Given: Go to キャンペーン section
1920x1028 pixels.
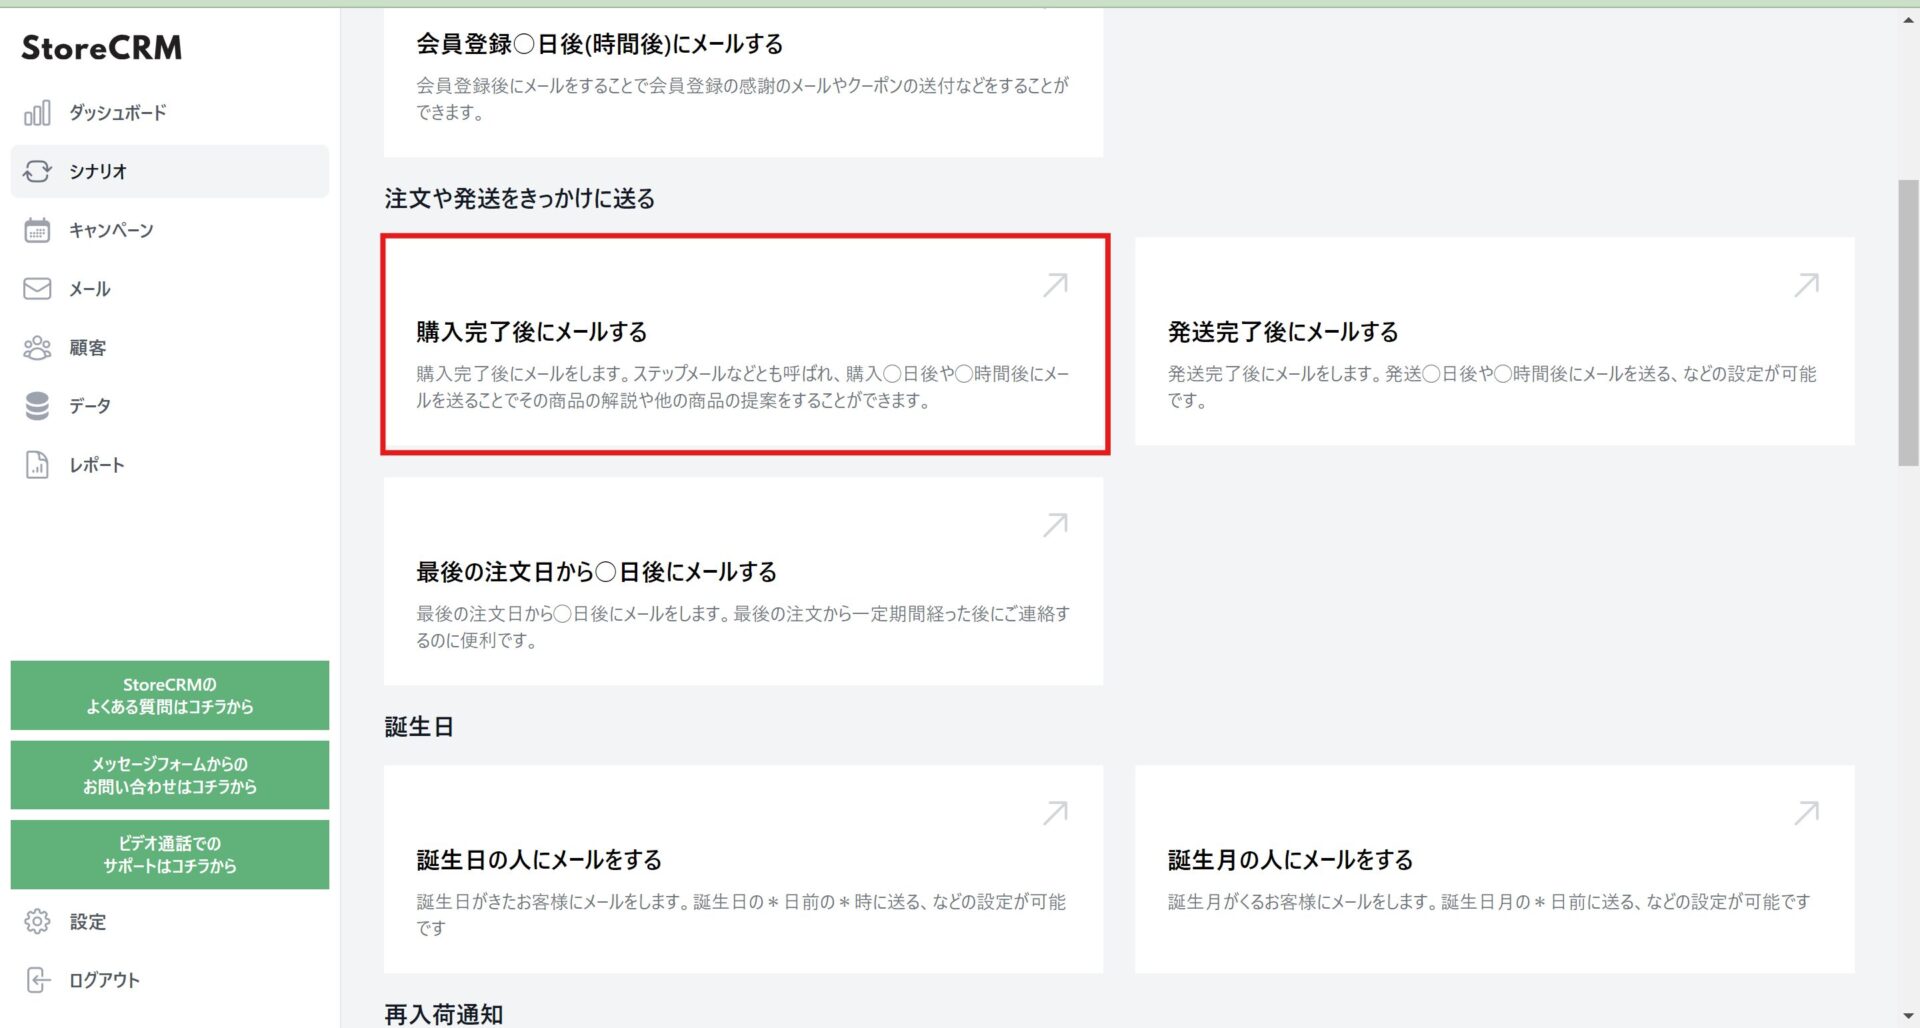Looking at the screenshot, I should click(170, 230).
